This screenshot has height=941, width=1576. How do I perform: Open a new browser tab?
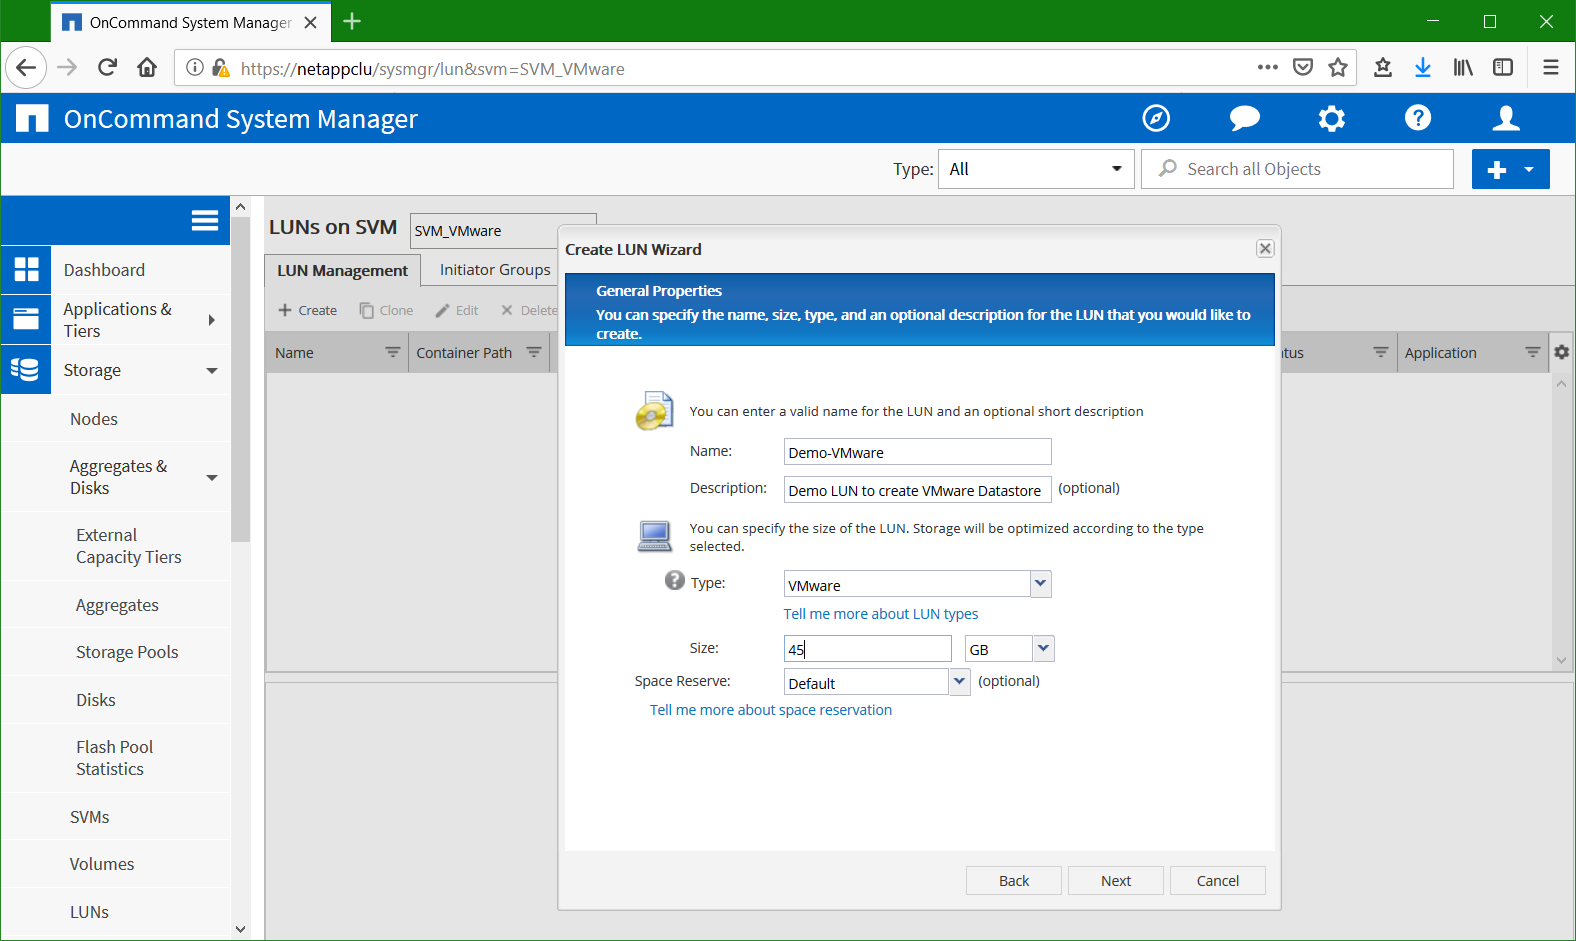(352, 22)
